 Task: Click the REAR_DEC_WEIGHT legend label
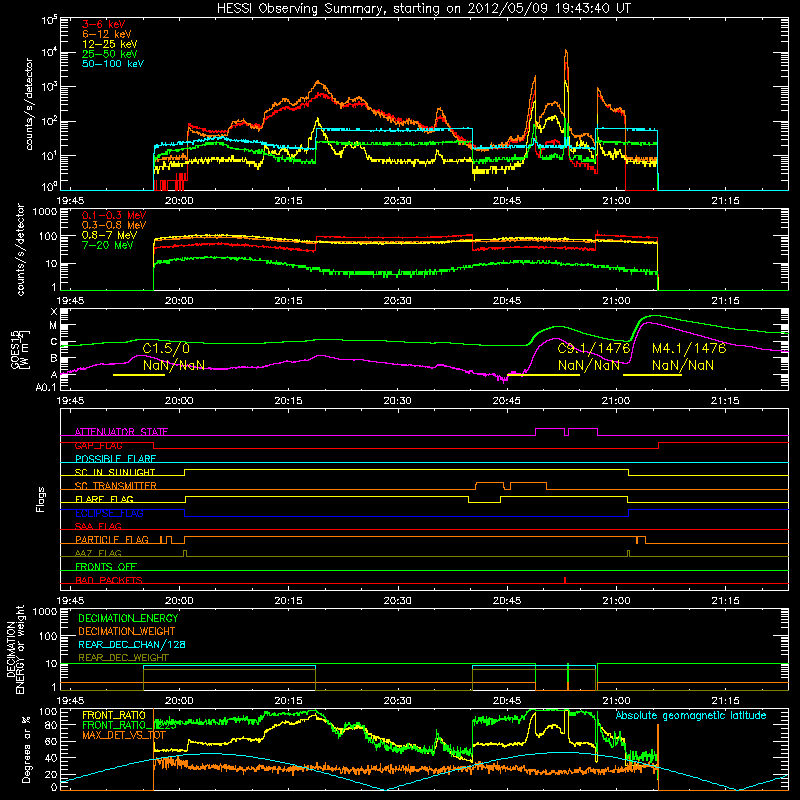[x=123, y=658]
